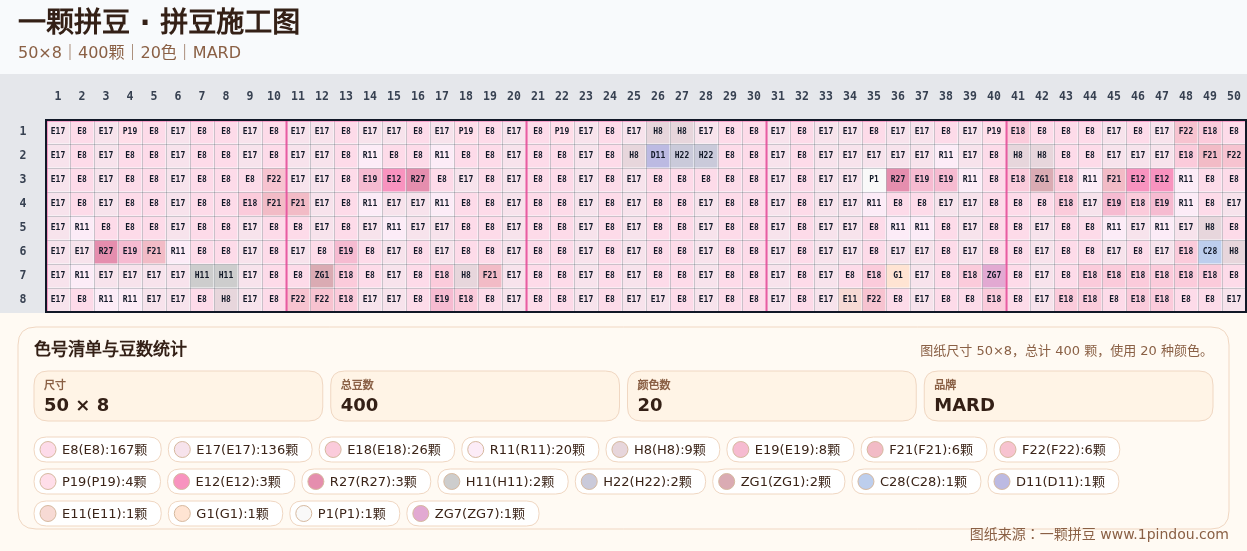The height and width of the screenshot is (551, 1247).
Task: Click row number 2 label
Action: 23,155
